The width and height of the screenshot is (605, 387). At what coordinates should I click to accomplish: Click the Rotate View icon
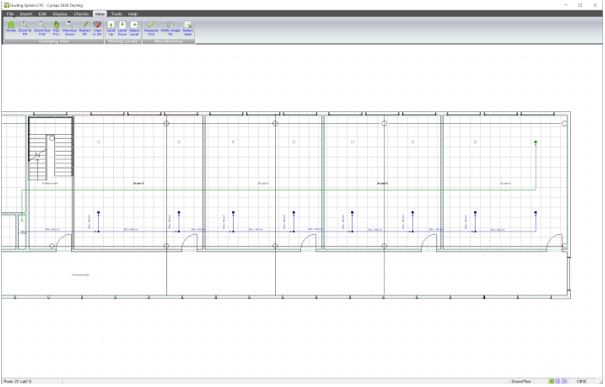point(188,28)
